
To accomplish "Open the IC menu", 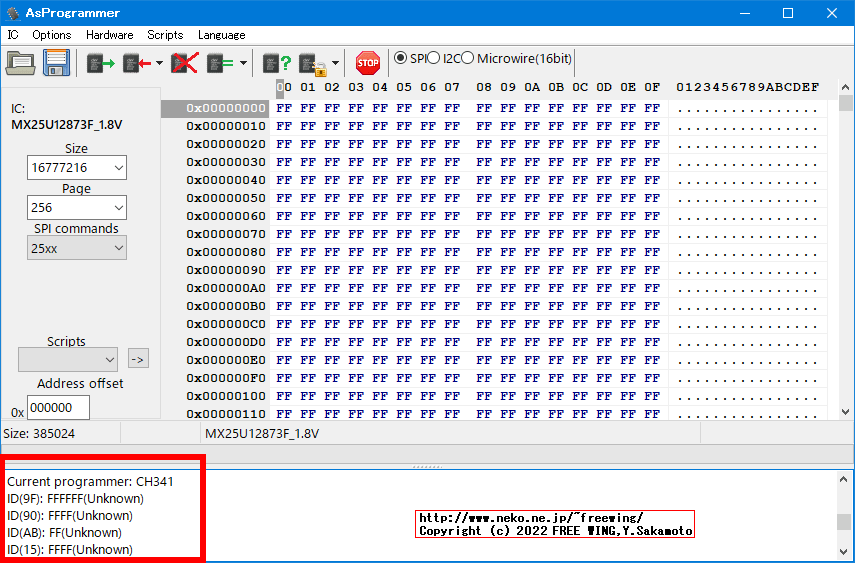I will [x=13, y=35].
